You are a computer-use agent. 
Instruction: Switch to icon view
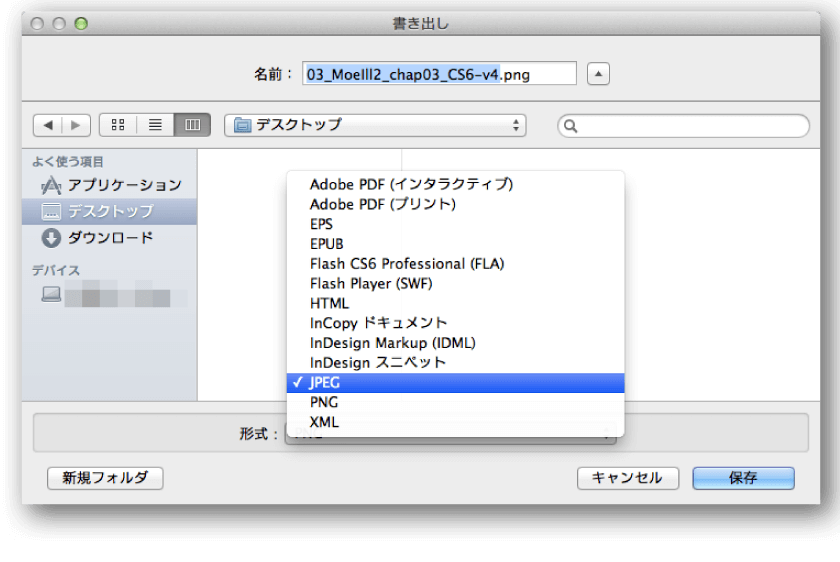point(118,125)
